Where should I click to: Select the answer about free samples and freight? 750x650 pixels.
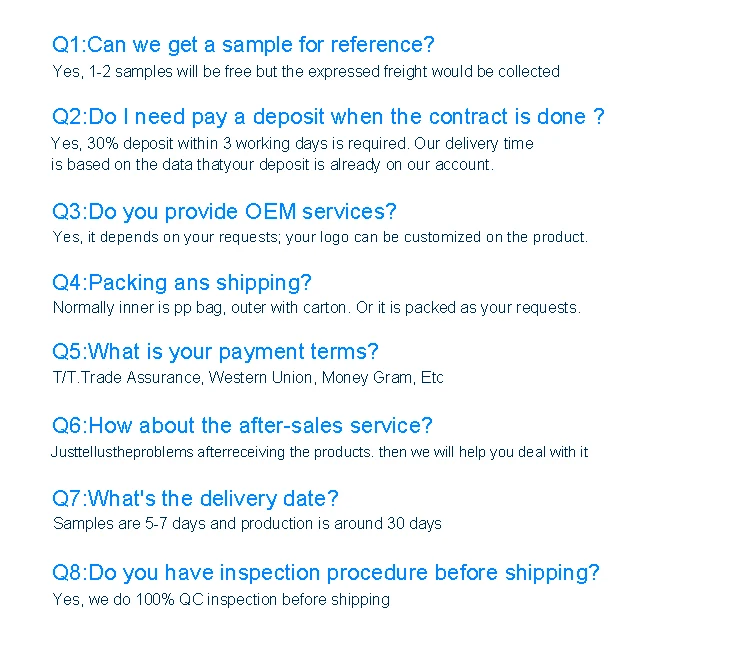point(306,72)
